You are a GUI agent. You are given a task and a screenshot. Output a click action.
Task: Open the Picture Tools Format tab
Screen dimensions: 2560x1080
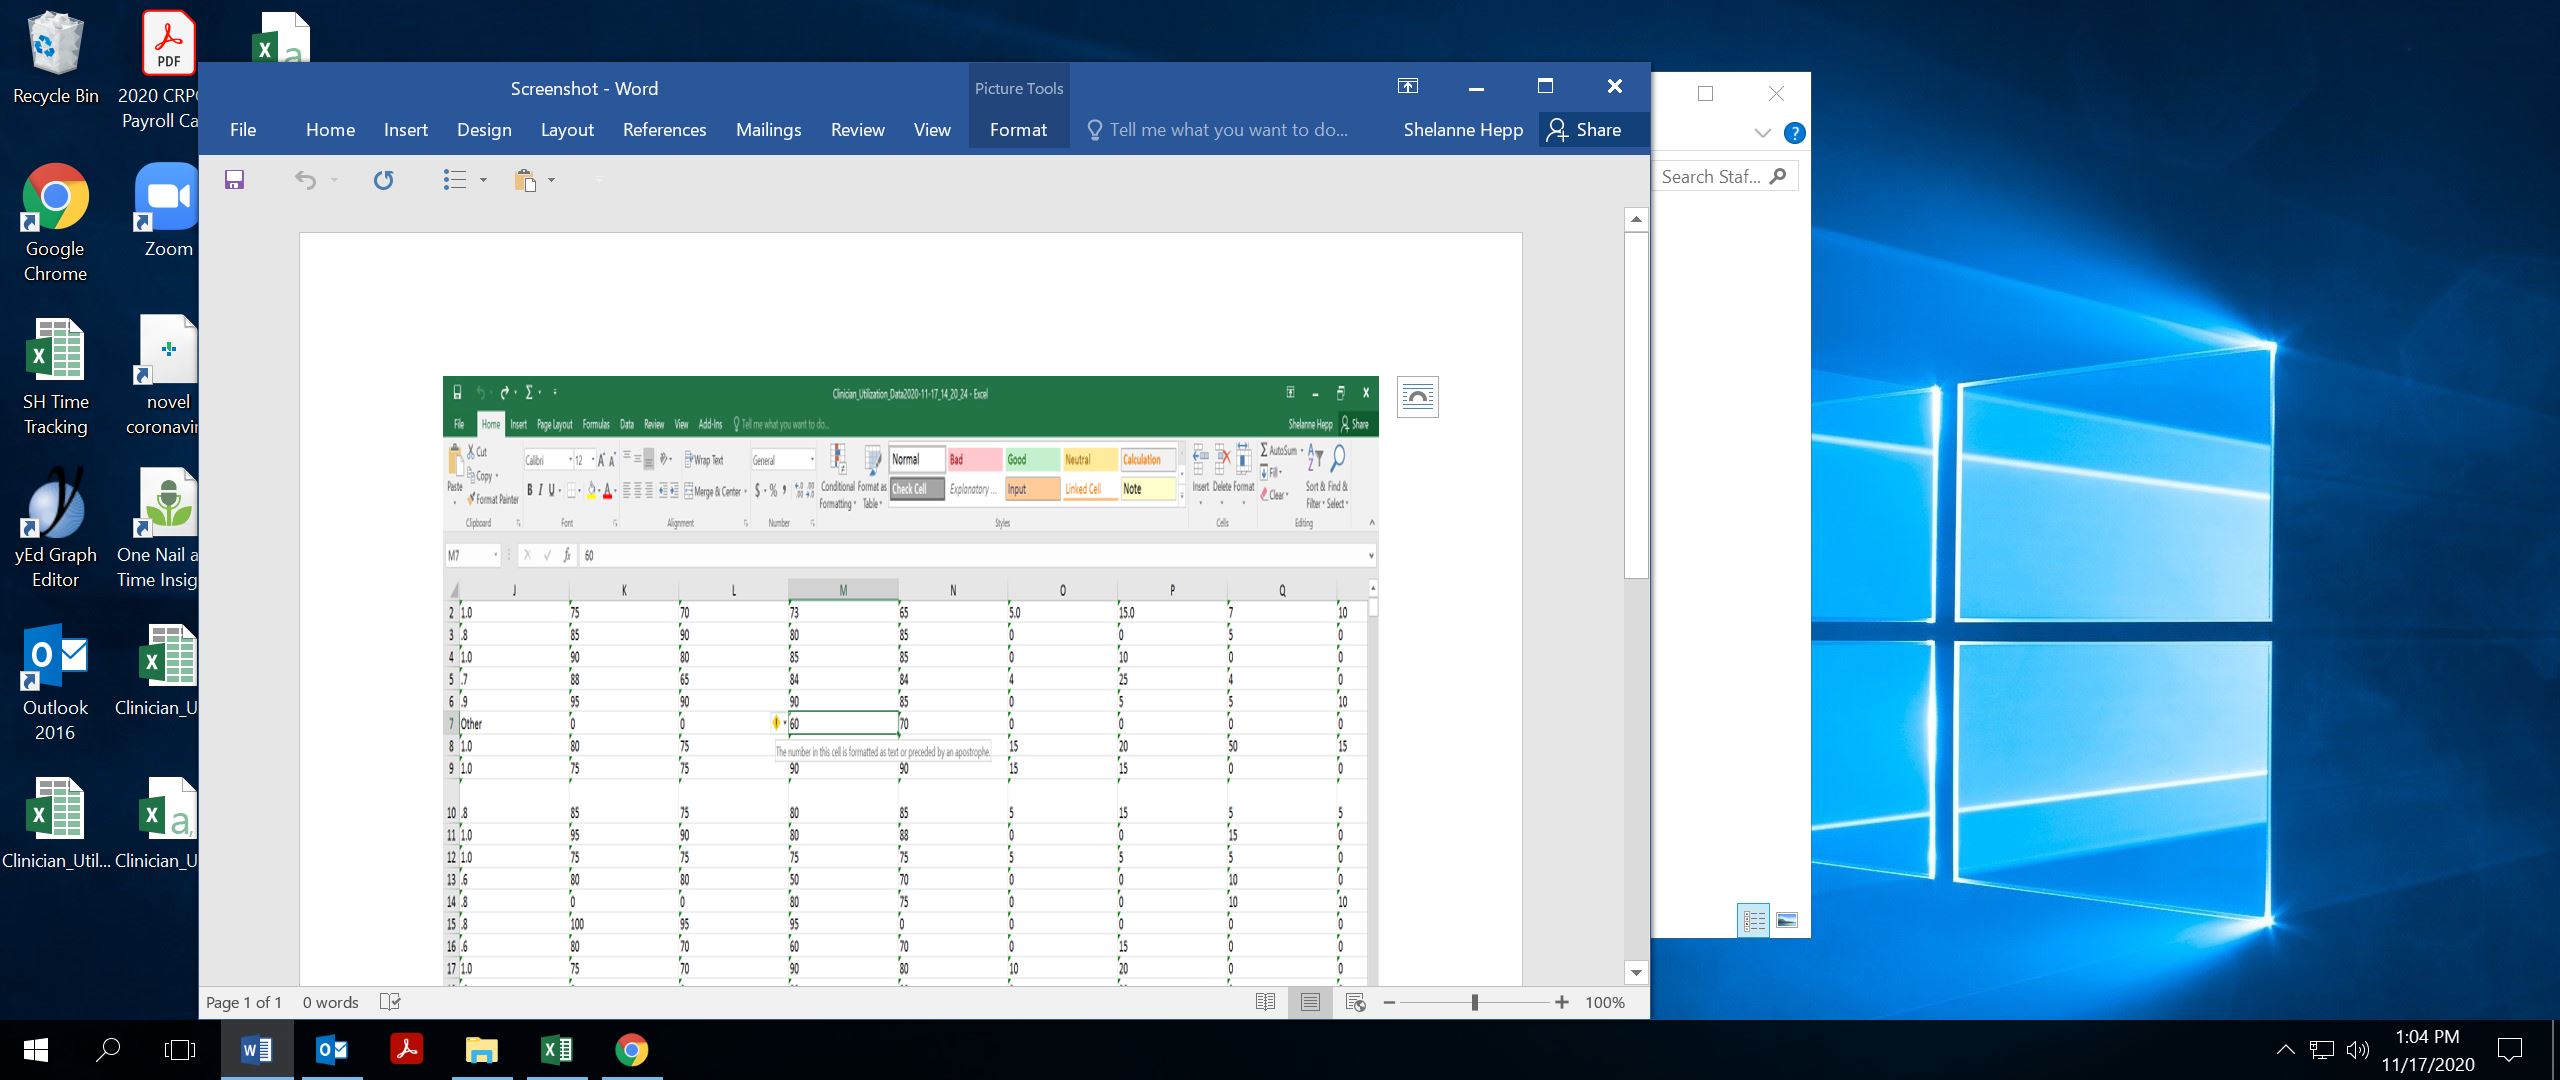(1018, 130)
